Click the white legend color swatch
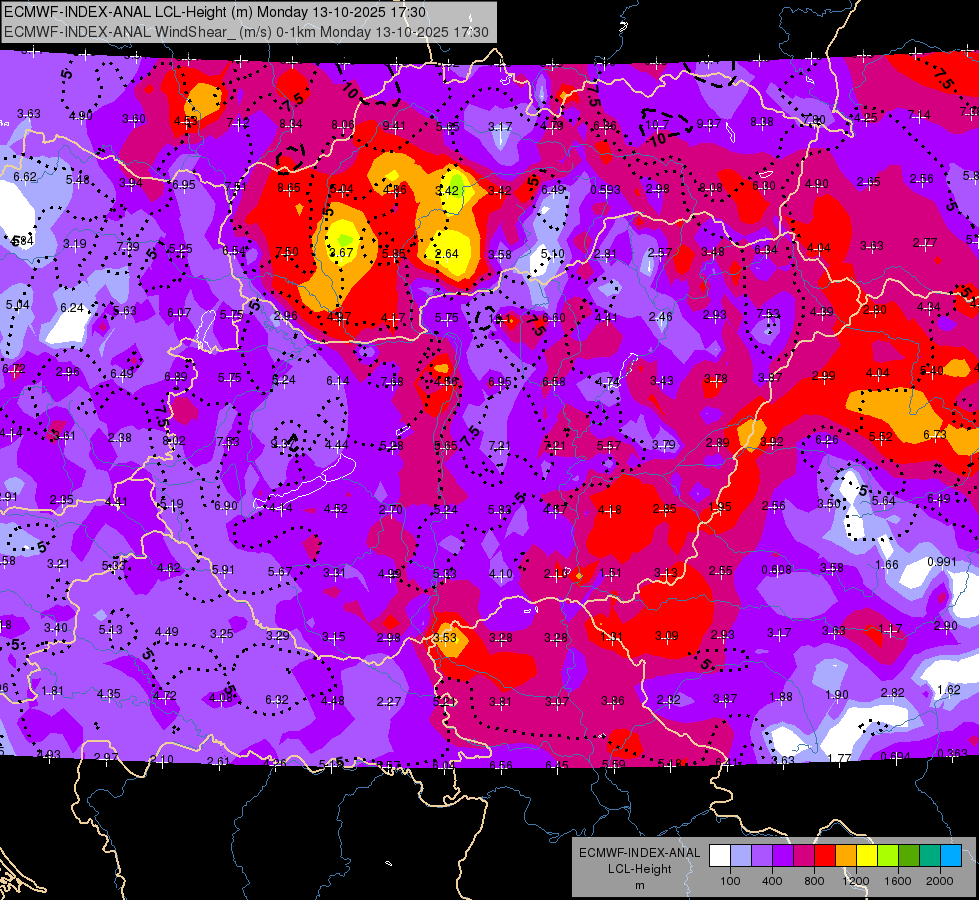Screen dimensions: 979x900 click(720, 856)
